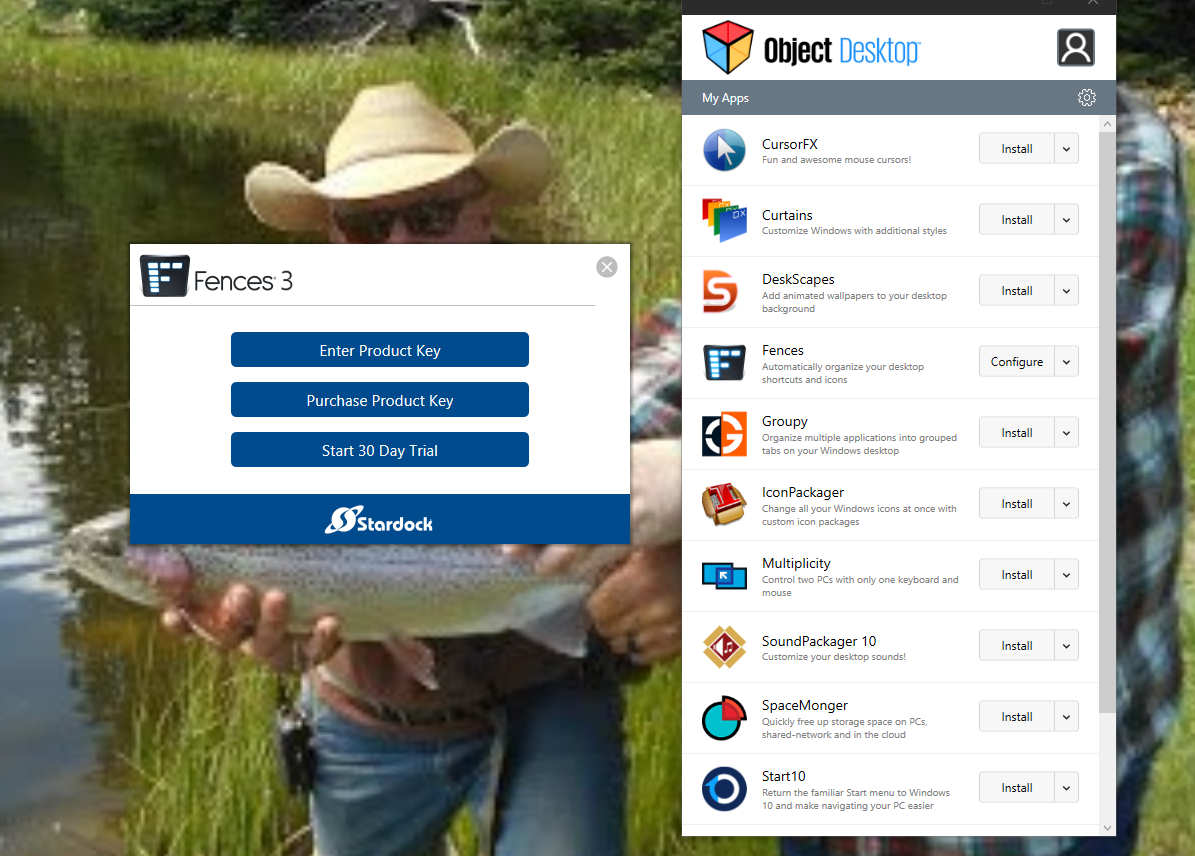This screenshot has width=1195, height=856.
Task: Configure Fences
Action: coord(1017,361)
